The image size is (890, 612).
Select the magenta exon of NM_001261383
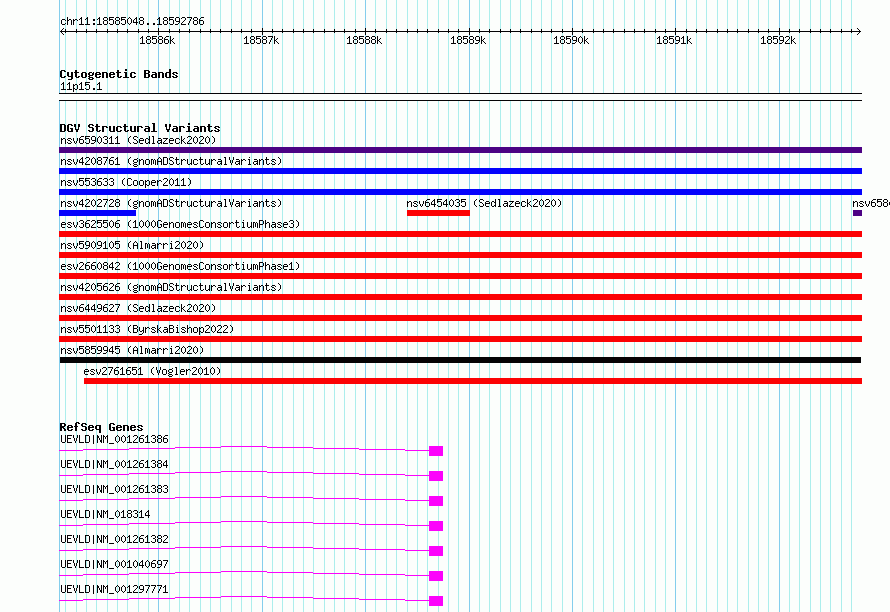click(x=436, y=501)
